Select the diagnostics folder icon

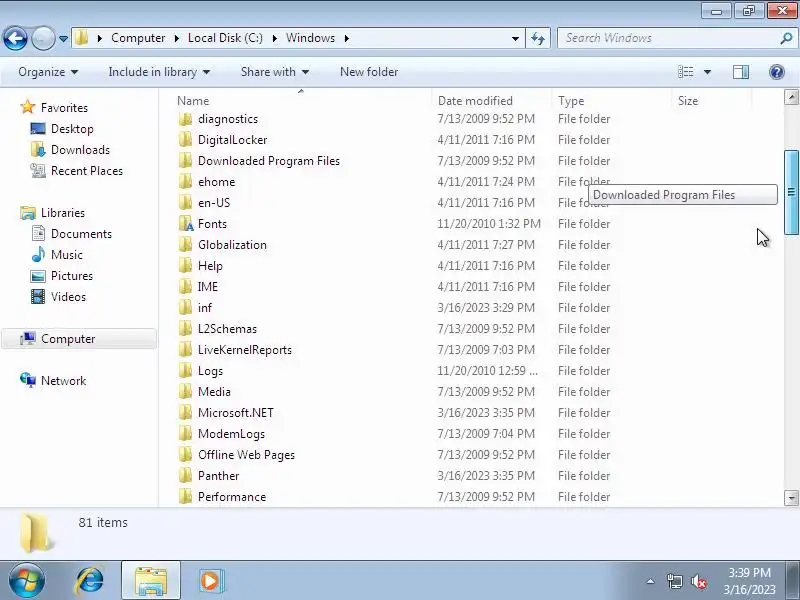[x=186, y=119]
